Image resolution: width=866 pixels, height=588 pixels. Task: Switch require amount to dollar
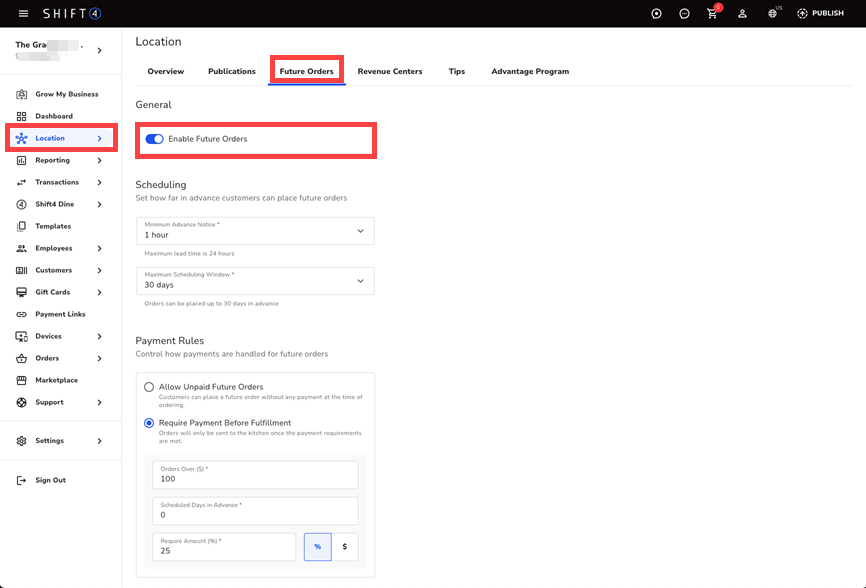[x=345, y=547]
